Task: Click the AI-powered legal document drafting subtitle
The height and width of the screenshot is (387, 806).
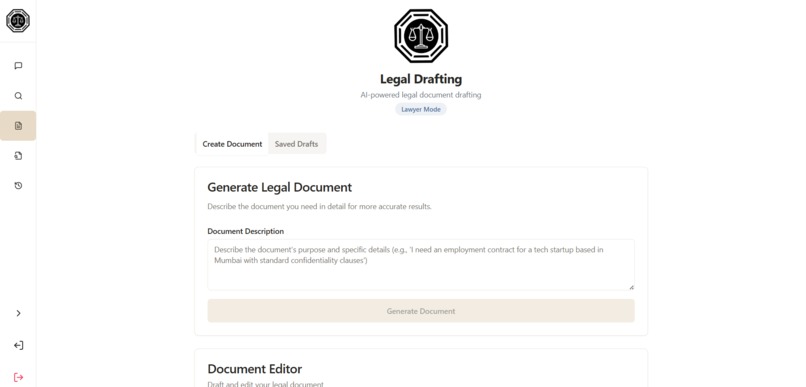Action: coord(421,95)
